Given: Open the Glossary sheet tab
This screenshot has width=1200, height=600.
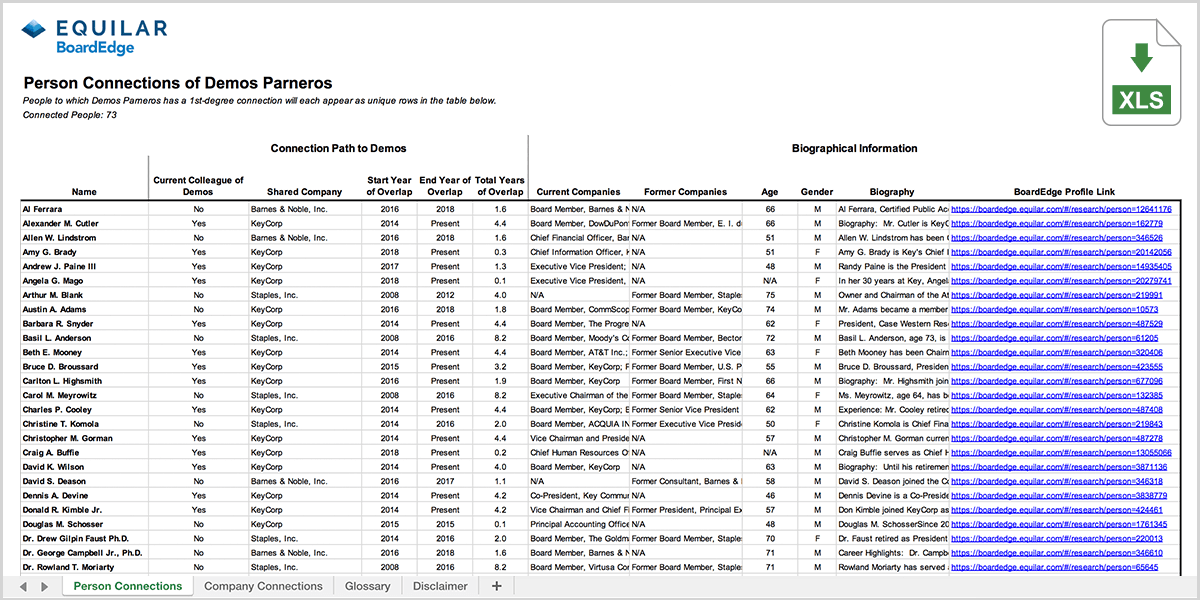Looking at the screenshot, I should coord(367,586).
